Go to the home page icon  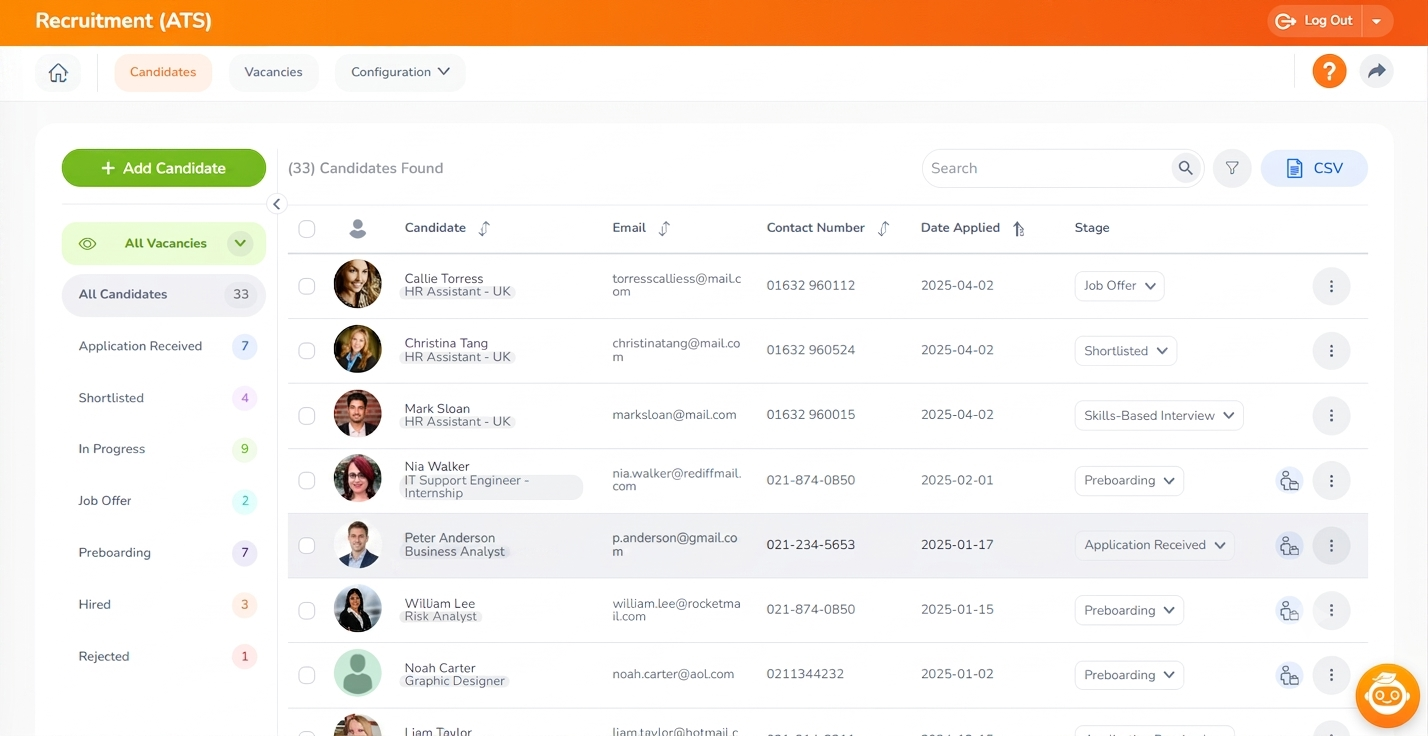(x=58, y=73)
